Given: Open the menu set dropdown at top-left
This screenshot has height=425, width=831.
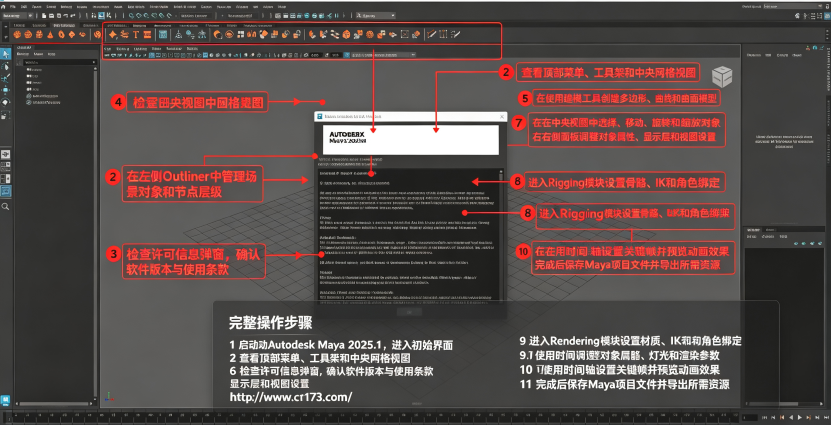Looking at the screenshot, I should coord(18,16).
